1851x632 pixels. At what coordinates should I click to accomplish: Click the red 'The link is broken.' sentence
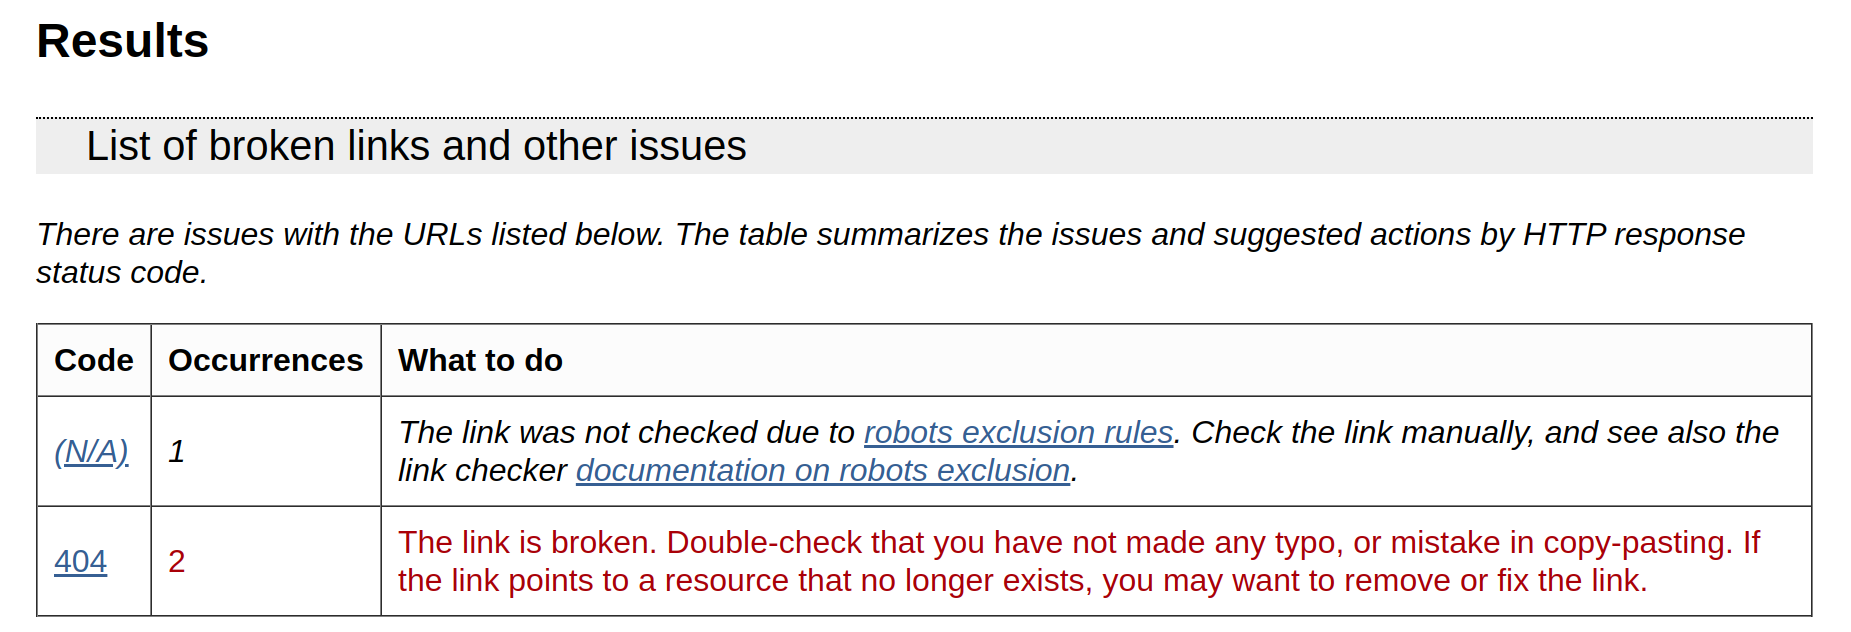[527, 543]
